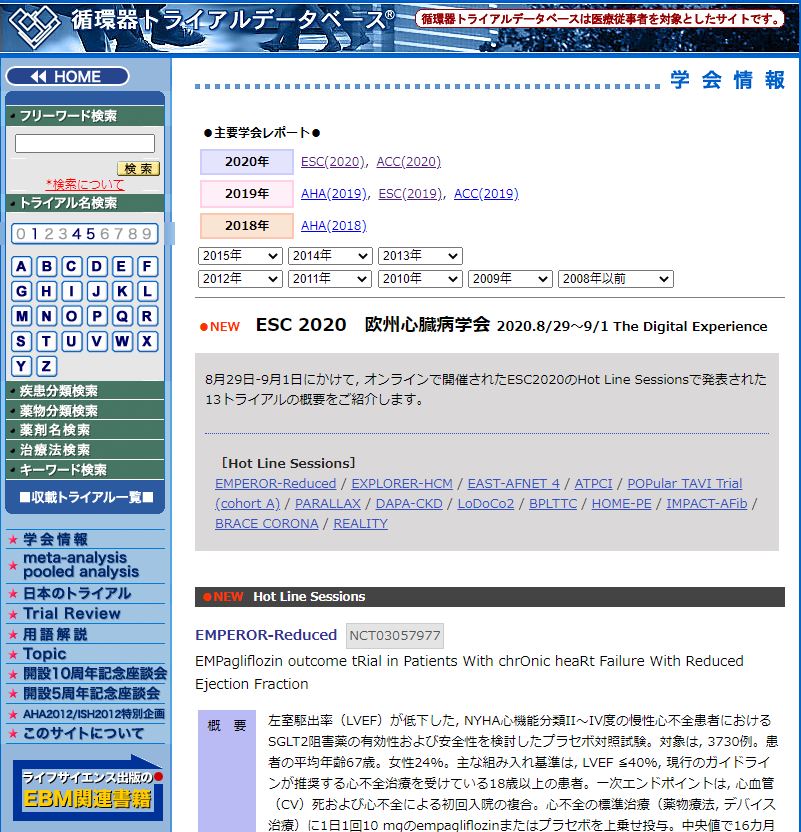Click the 検索 search button

(x=138, y=169)
